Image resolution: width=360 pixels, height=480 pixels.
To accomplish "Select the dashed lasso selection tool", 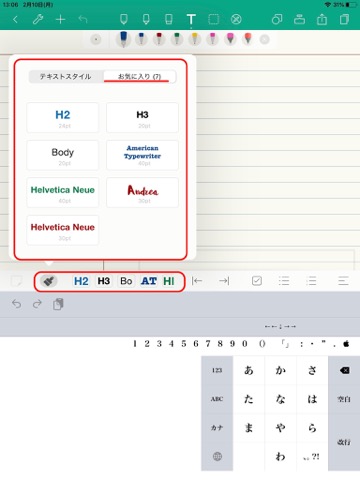I will [x=214, y=19].
